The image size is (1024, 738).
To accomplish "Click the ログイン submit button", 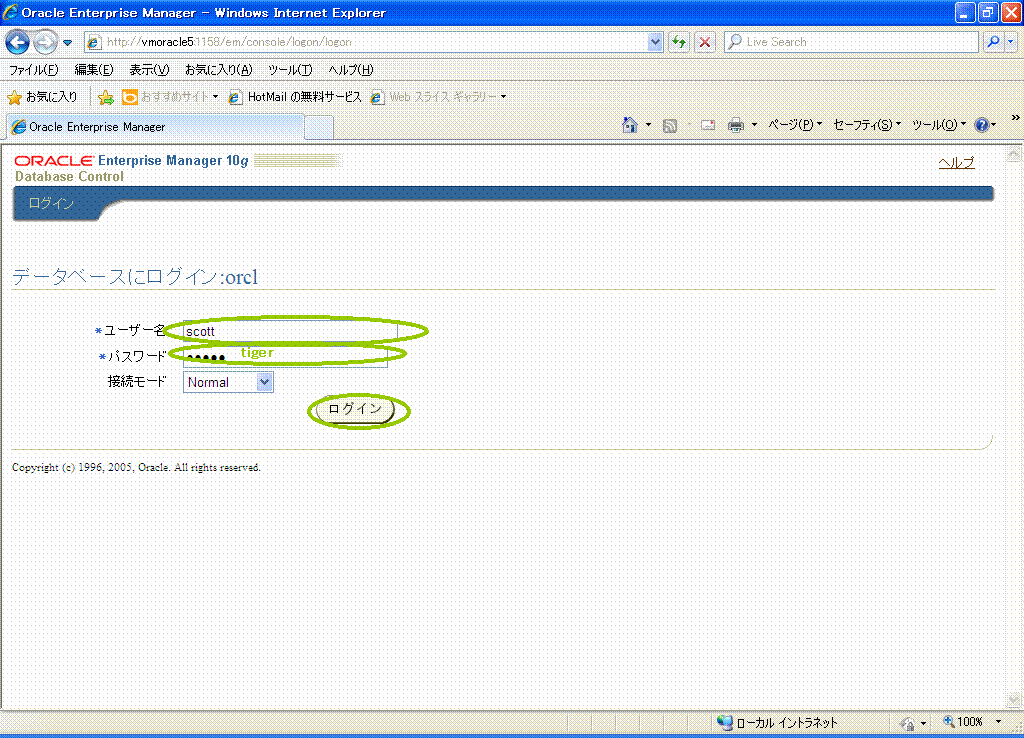I will point(355,410).
